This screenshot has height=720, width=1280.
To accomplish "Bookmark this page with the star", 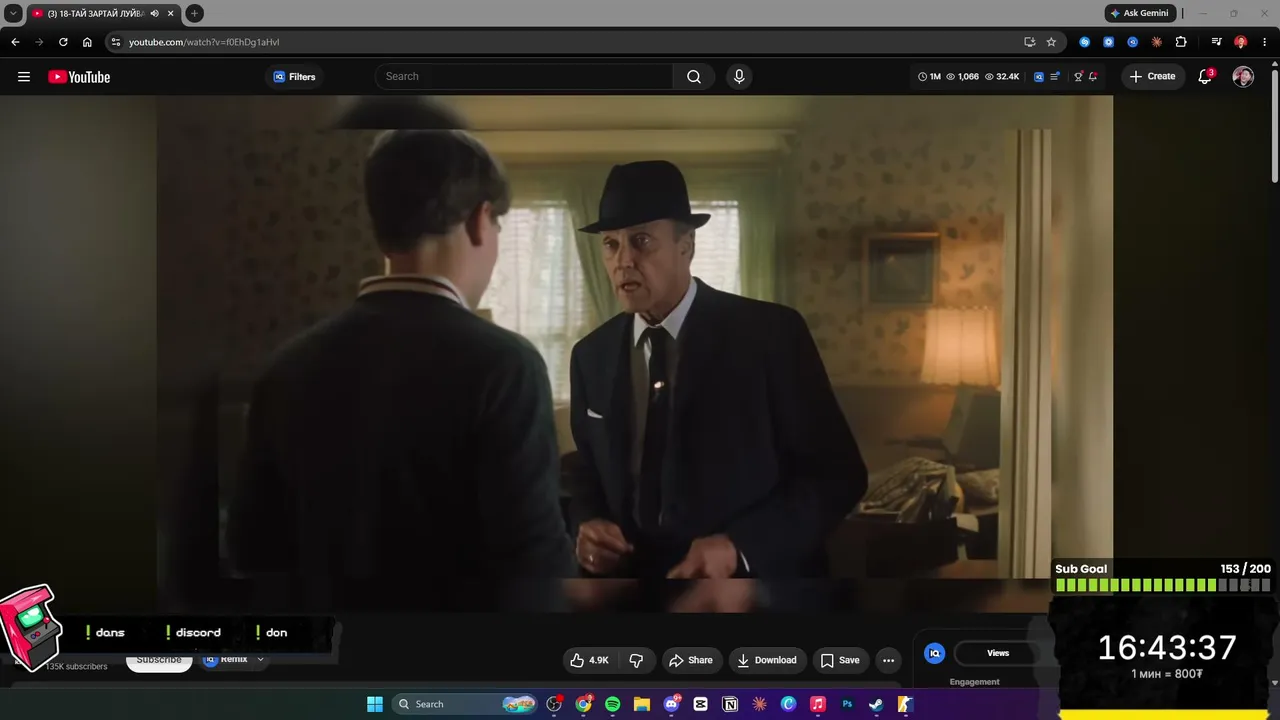I will (1051, 42).
